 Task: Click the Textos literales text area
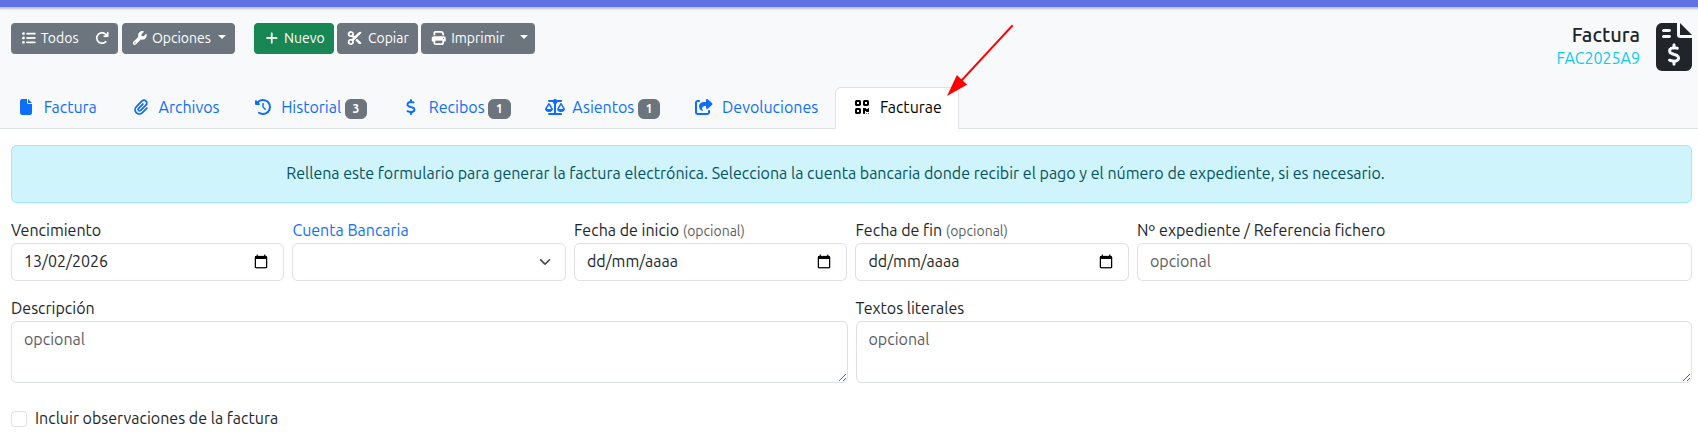[x=1274, y=352]
